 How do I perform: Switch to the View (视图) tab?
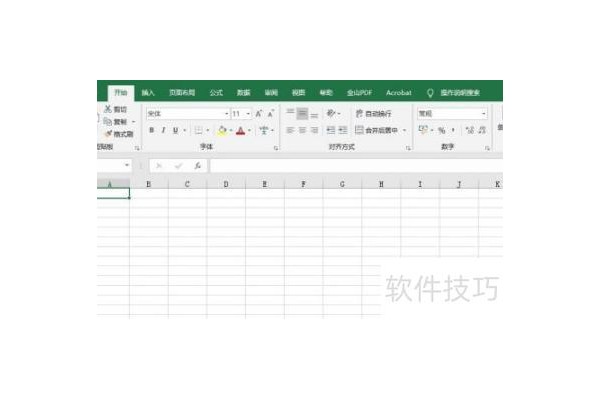coord(298,93)
